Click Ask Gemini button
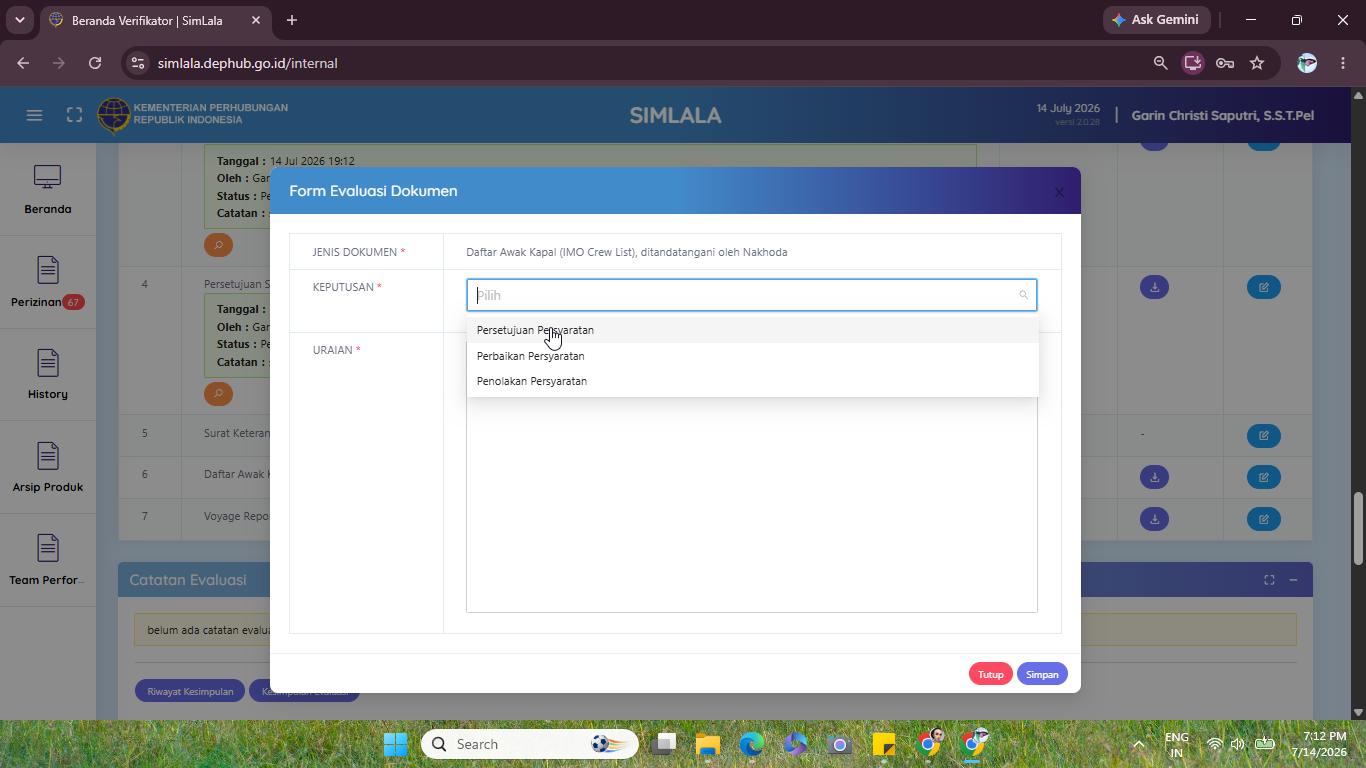Image resolution: width=1366 pixels, height=768 pixels. [x=1157, y=20]
